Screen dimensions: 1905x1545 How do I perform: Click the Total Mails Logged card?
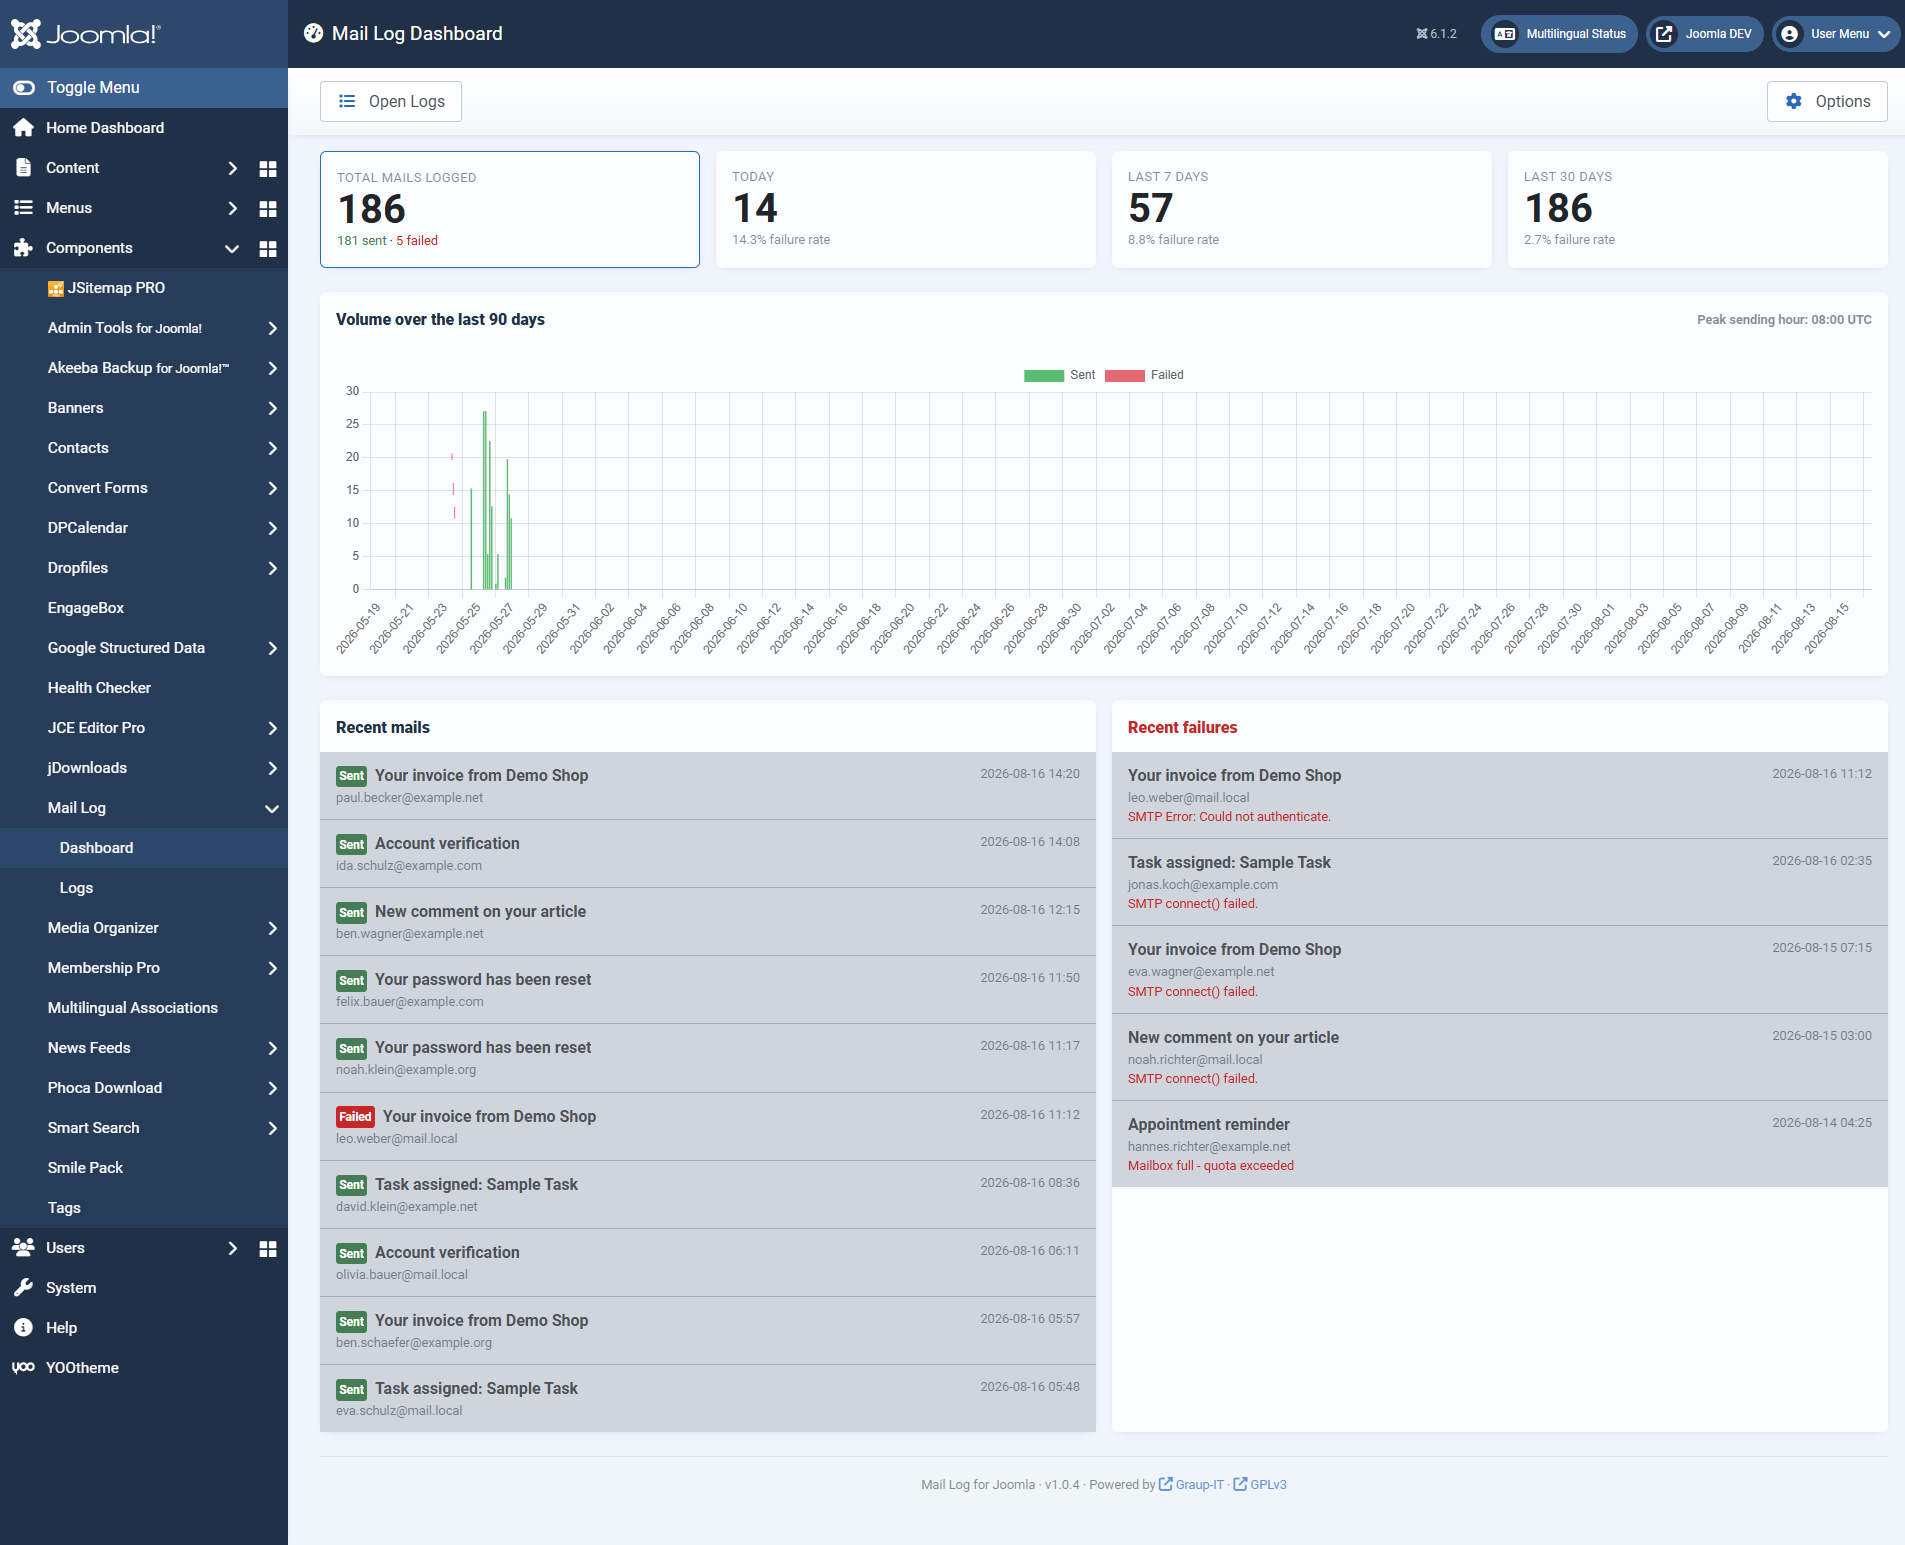coord(510,209)
